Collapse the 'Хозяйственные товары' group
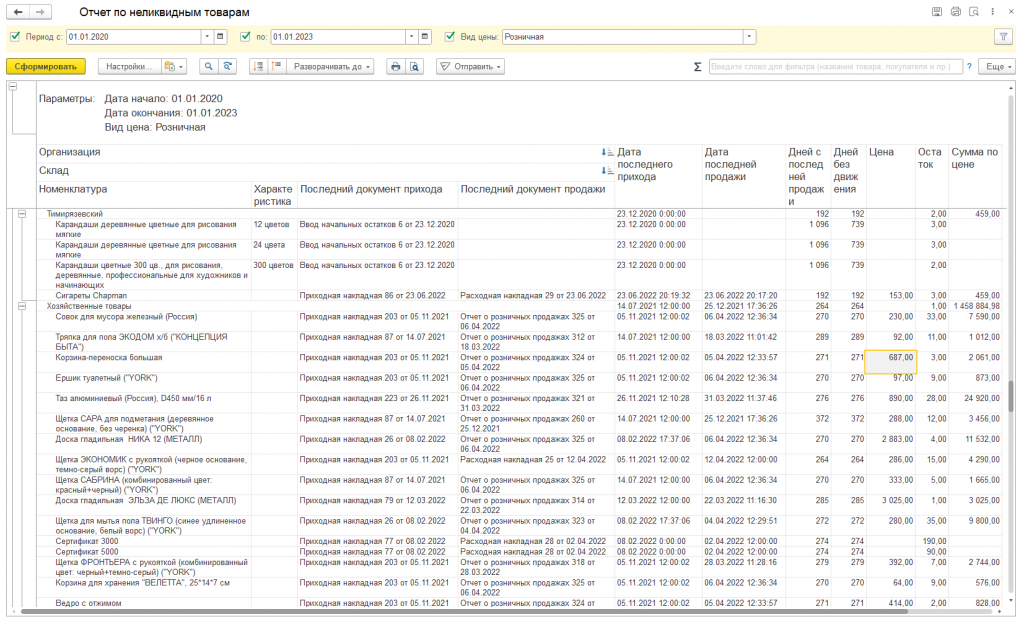Image resolution: width=1024 pixels, height=622 pixels. point(23,306)
